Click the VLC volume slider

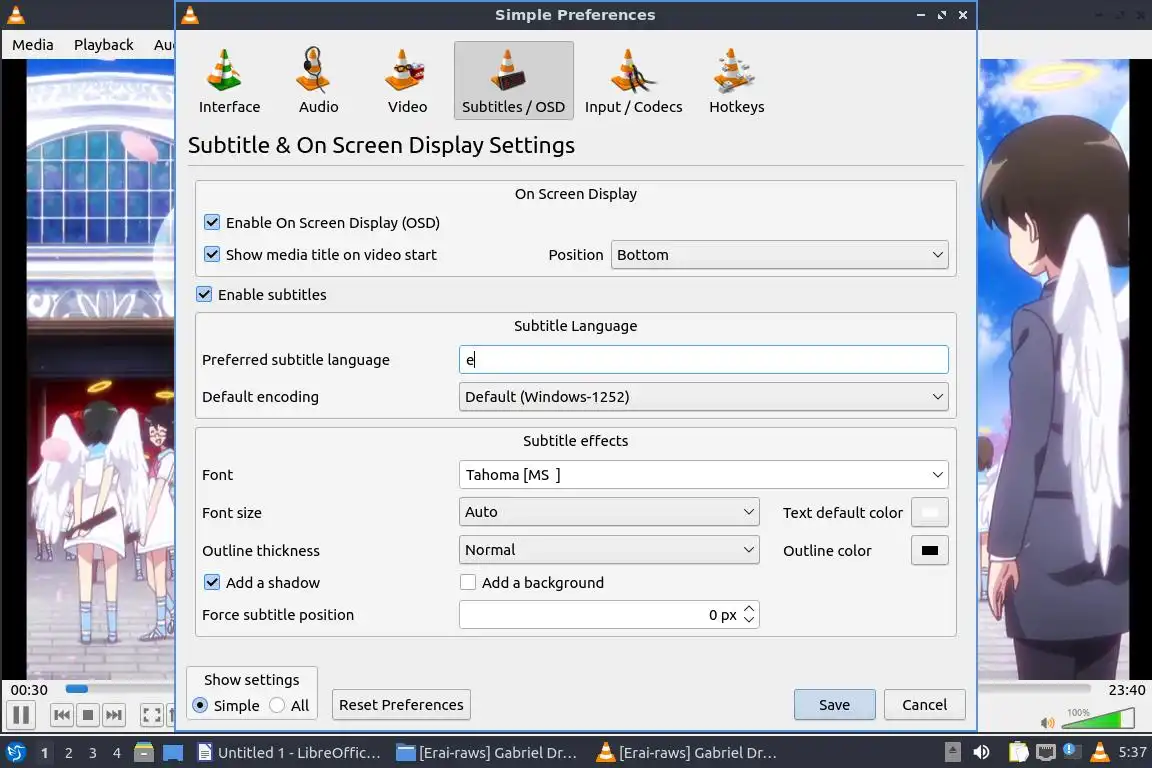1098,719
